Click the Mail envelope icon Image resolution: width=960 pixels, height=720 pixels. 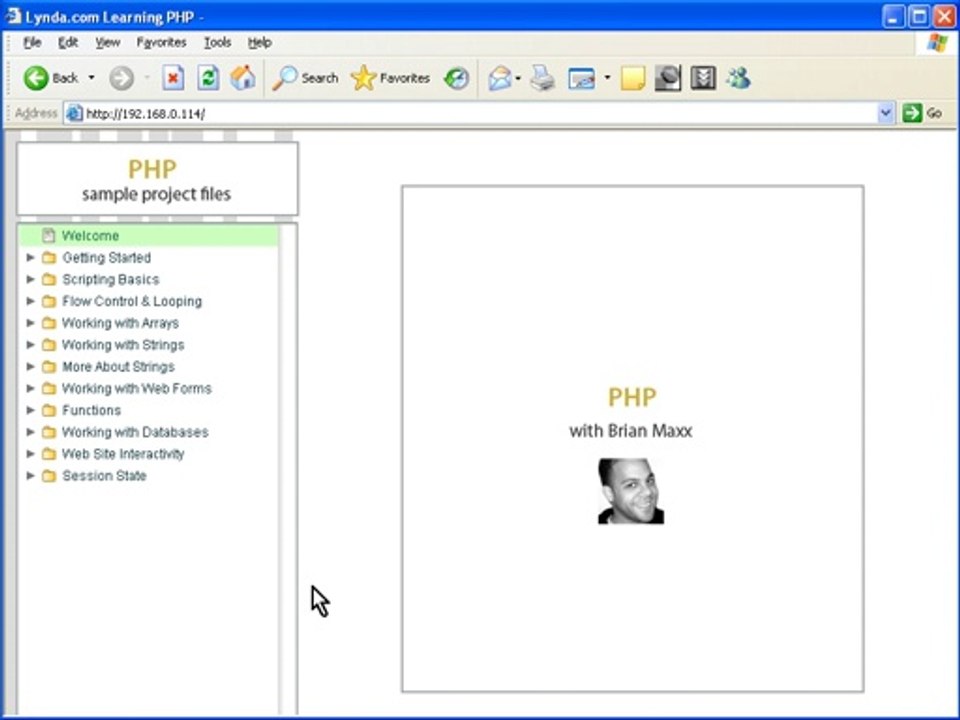tap(500, 78)
